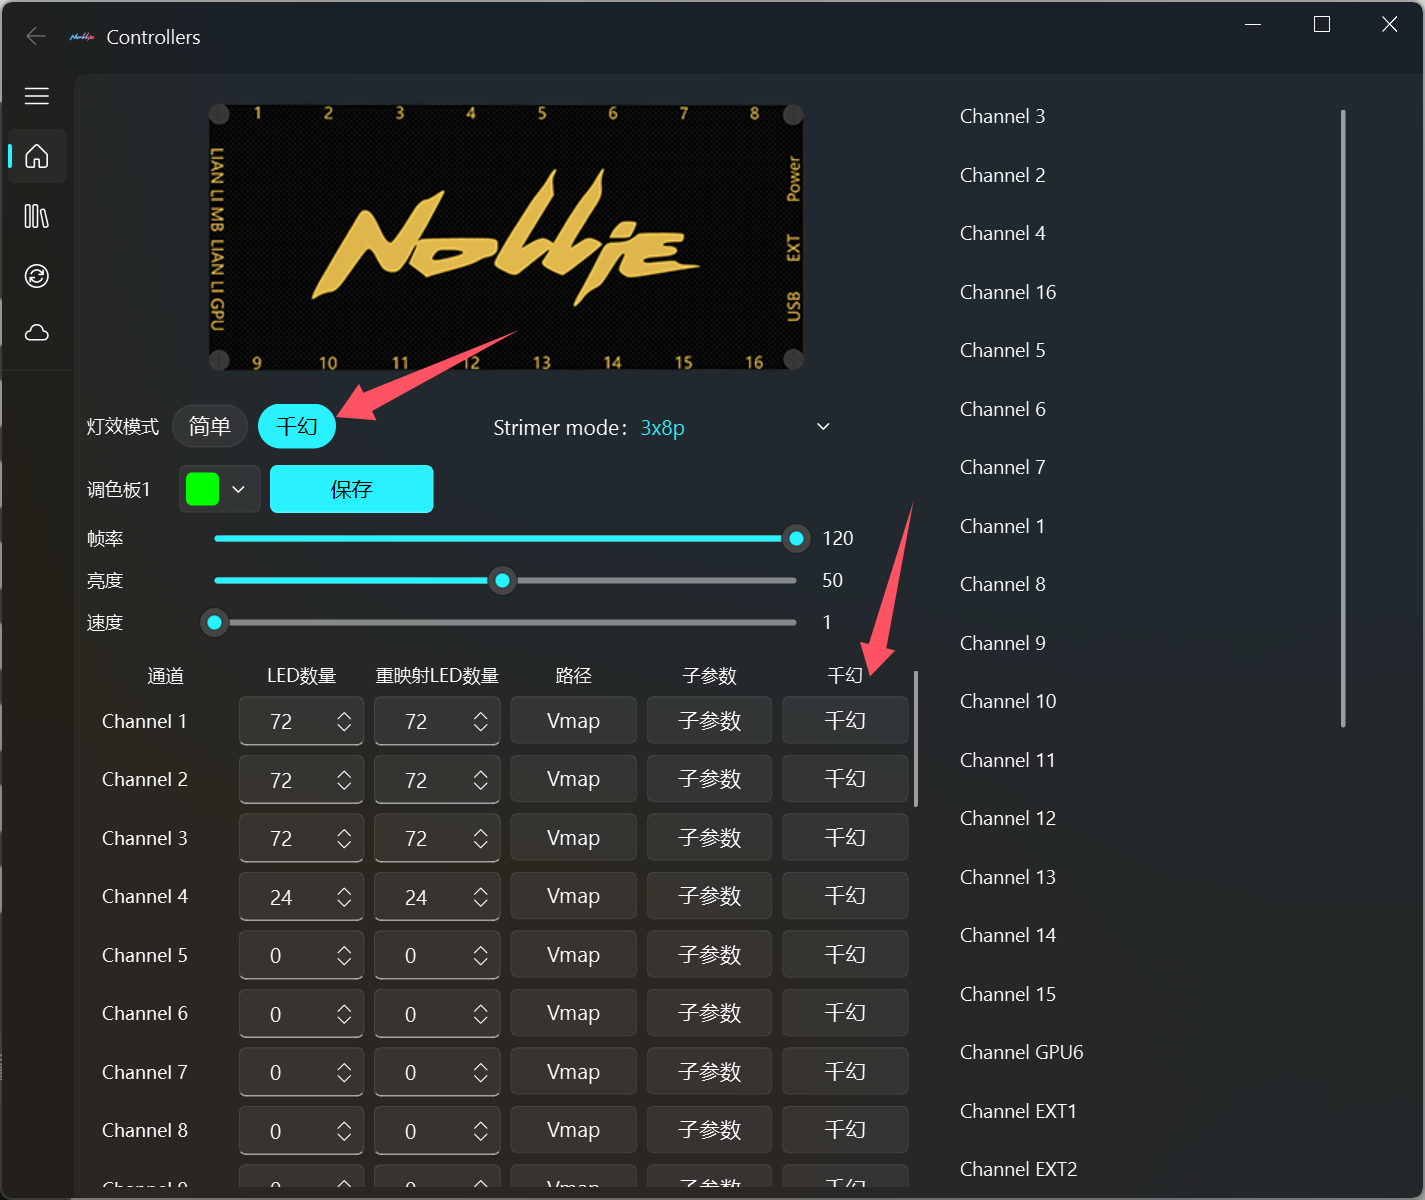Select Channel 7 in right list
This screenshot has width=1425, height=1200.
1002,467
